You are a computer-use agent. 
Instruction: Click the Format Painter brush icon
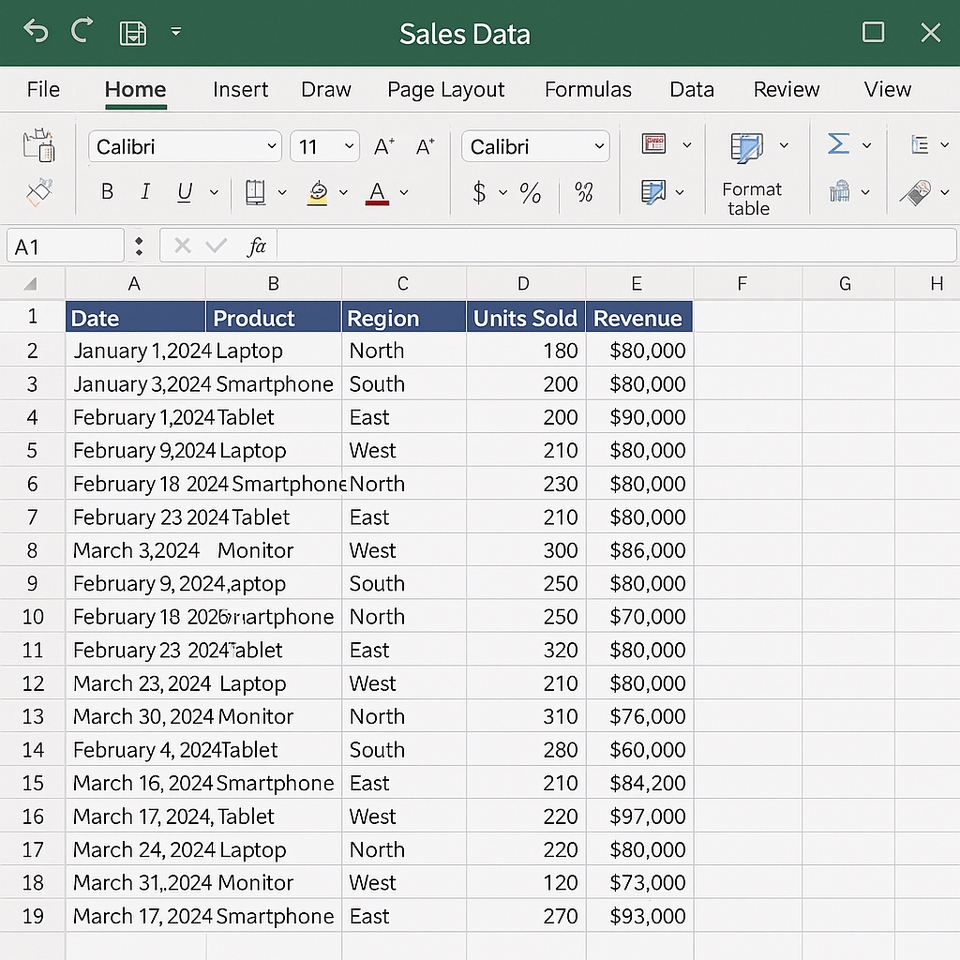point(39,192)
